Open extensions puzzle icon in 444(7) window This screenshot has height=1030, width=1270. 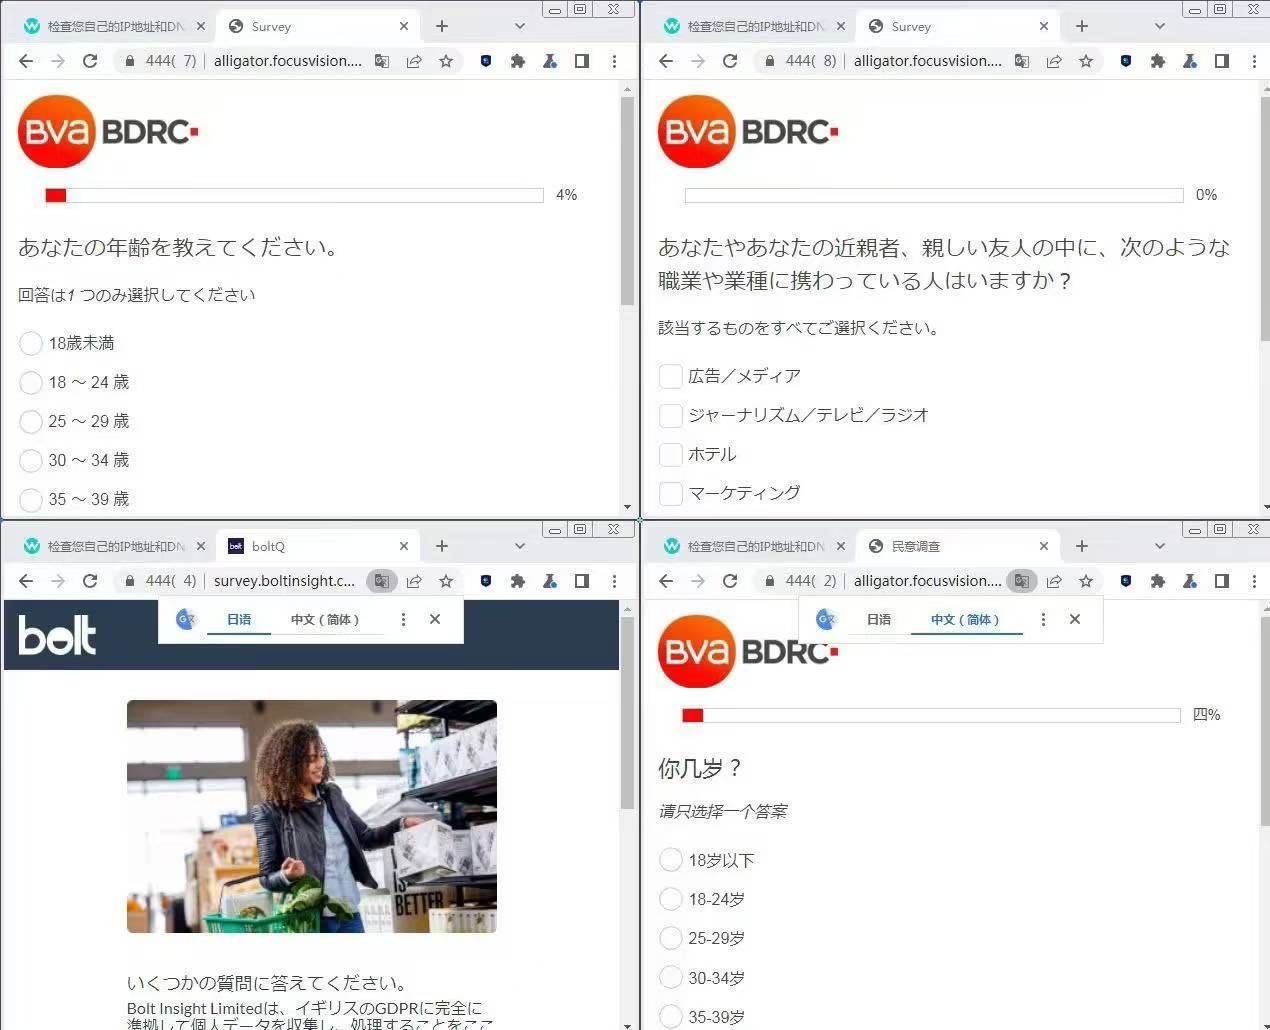click(x=518, y=61)
